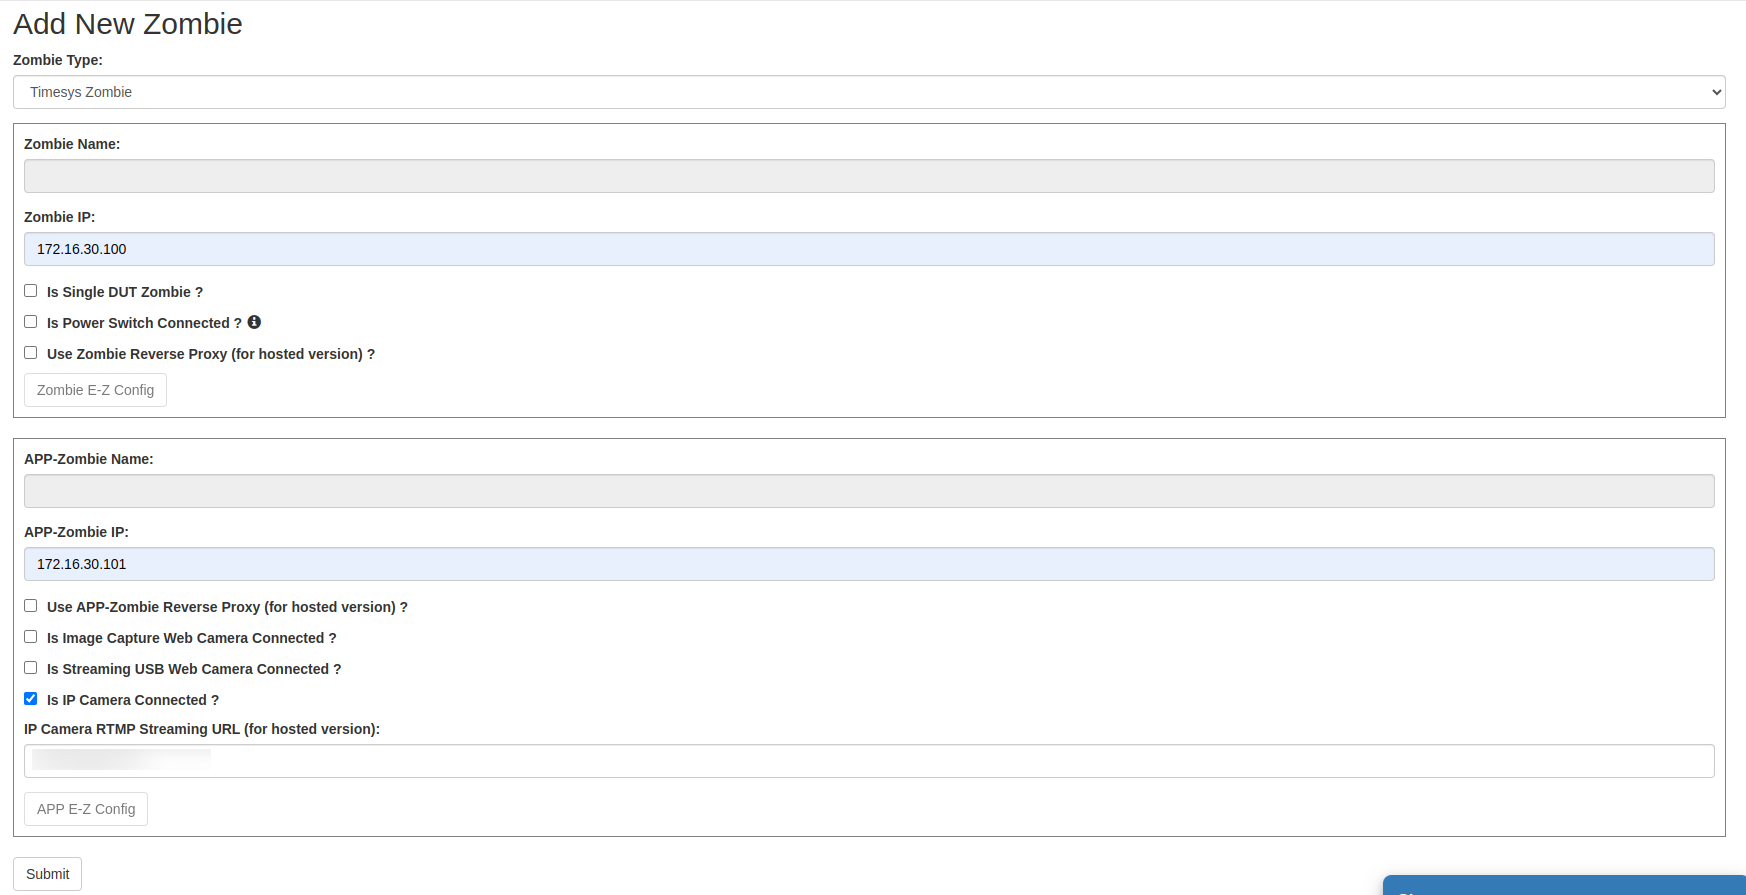Viewport: 1746px width, 895px height.
Task: Open the Zombie Type dropdown
Action: 869,92
